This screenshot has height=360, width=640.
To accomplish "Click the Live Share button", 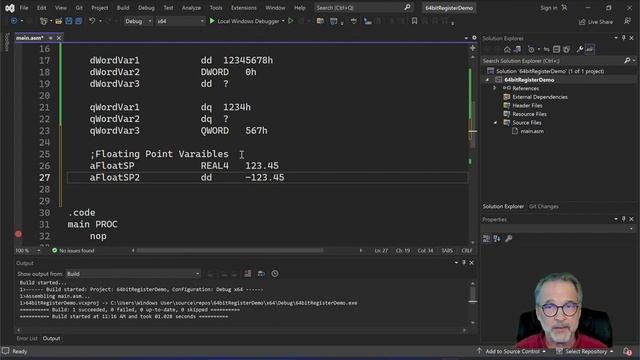I will click(x=596, y=22).
